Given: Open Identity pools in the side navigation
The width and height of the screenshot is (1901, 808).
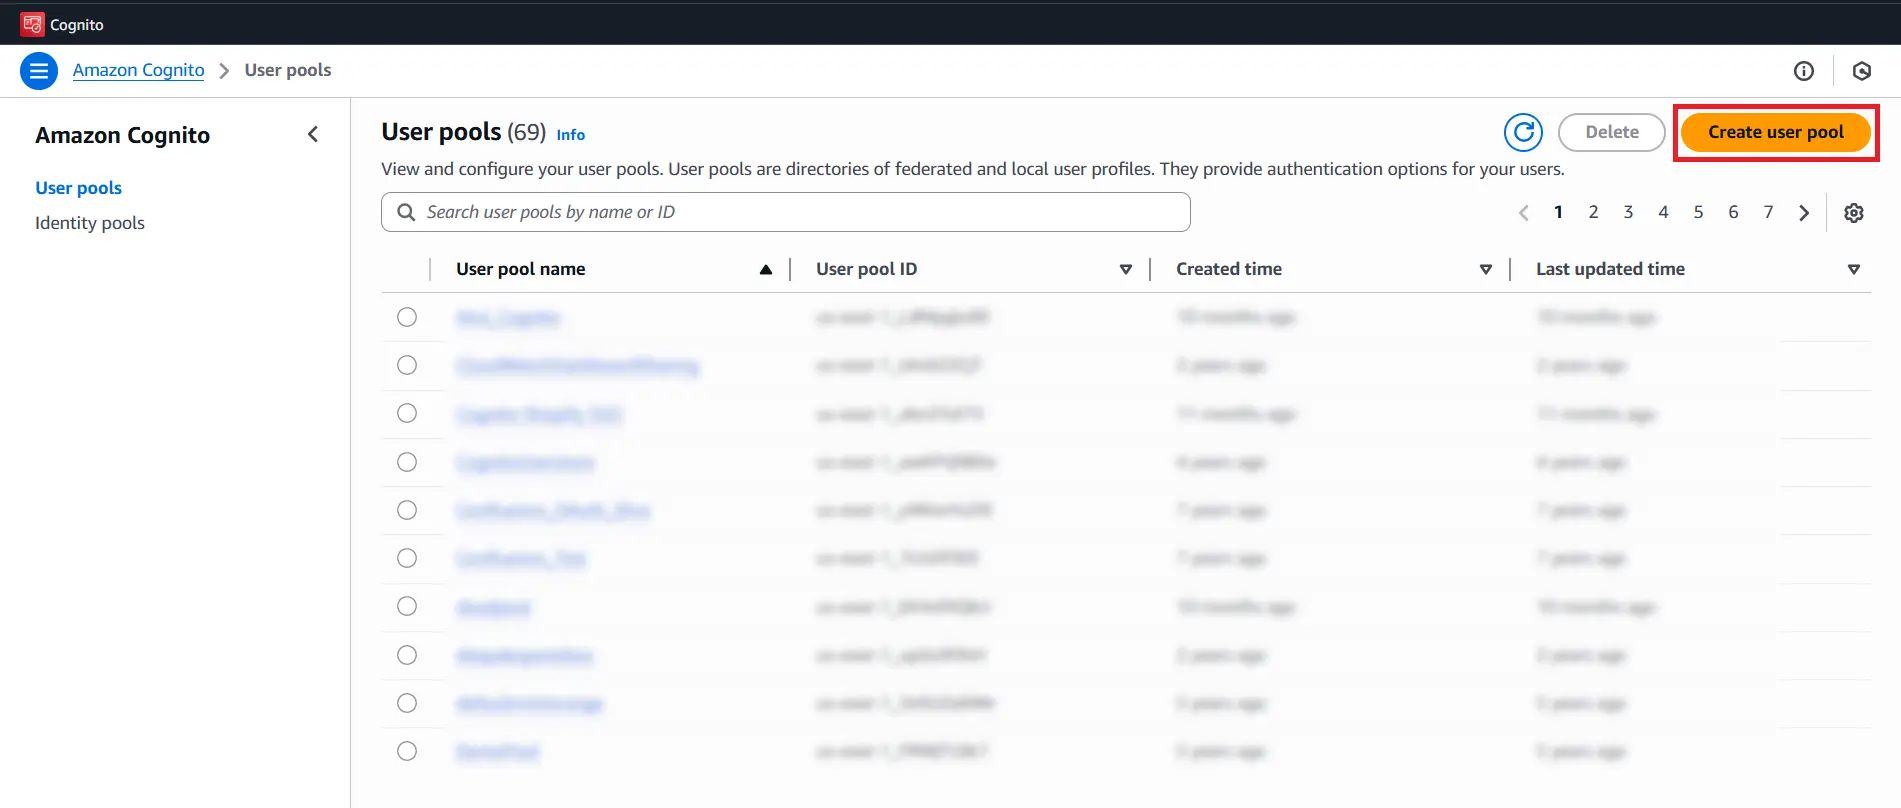Looking at the screenshot, I should coord(90,223).
